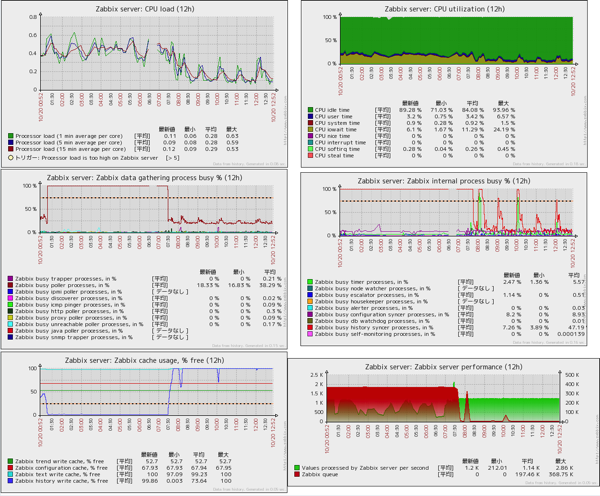Click the busy self-monitoring processes legend swatch
The height and width of the screenshot is (496, 600).
[310, 334]
